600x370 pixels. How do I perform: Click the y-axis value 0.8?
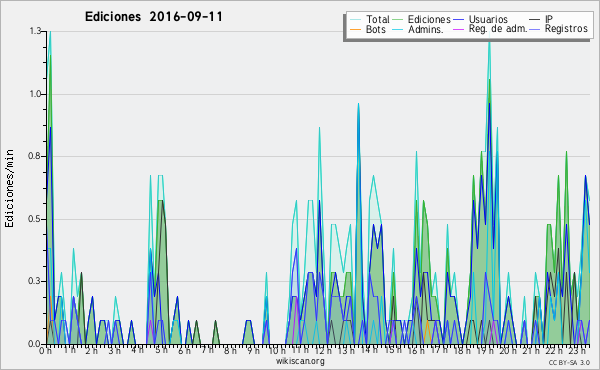(35, 156)
